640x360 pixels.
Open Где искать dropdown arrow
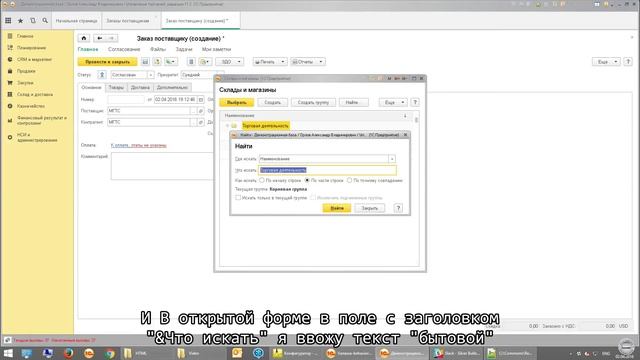(392, 159)
